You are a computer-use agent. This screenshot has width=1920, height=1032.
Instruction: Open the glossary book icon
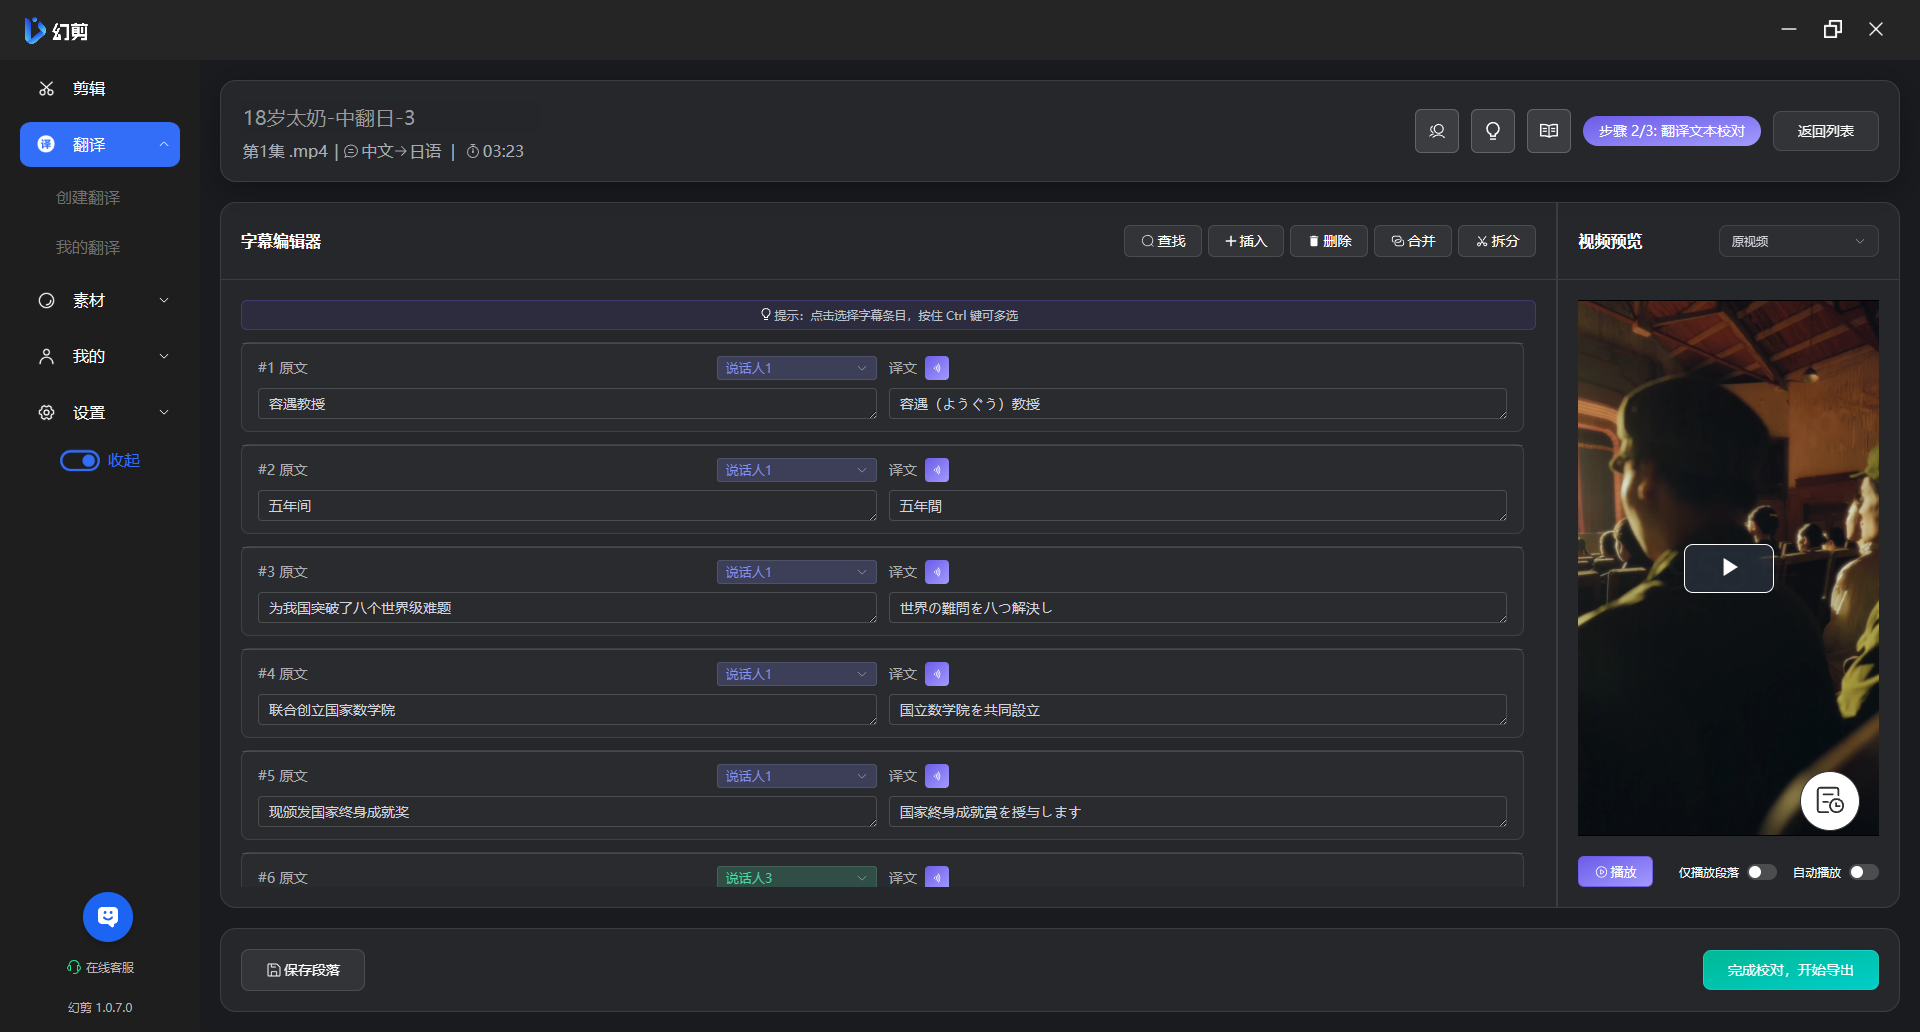tap(1548, 131)
